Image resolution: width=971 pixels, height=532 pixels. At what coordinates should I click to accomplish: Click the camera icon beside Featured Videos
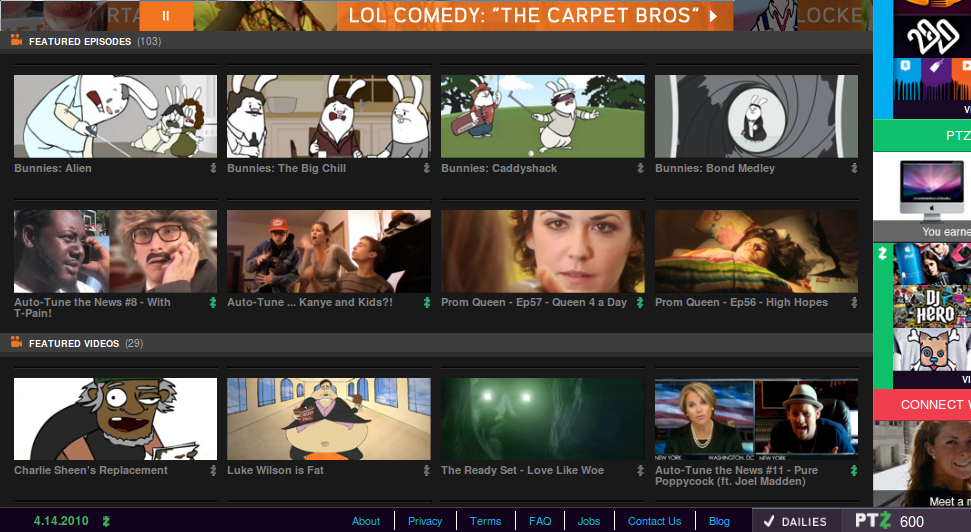(x=17, y=342)
